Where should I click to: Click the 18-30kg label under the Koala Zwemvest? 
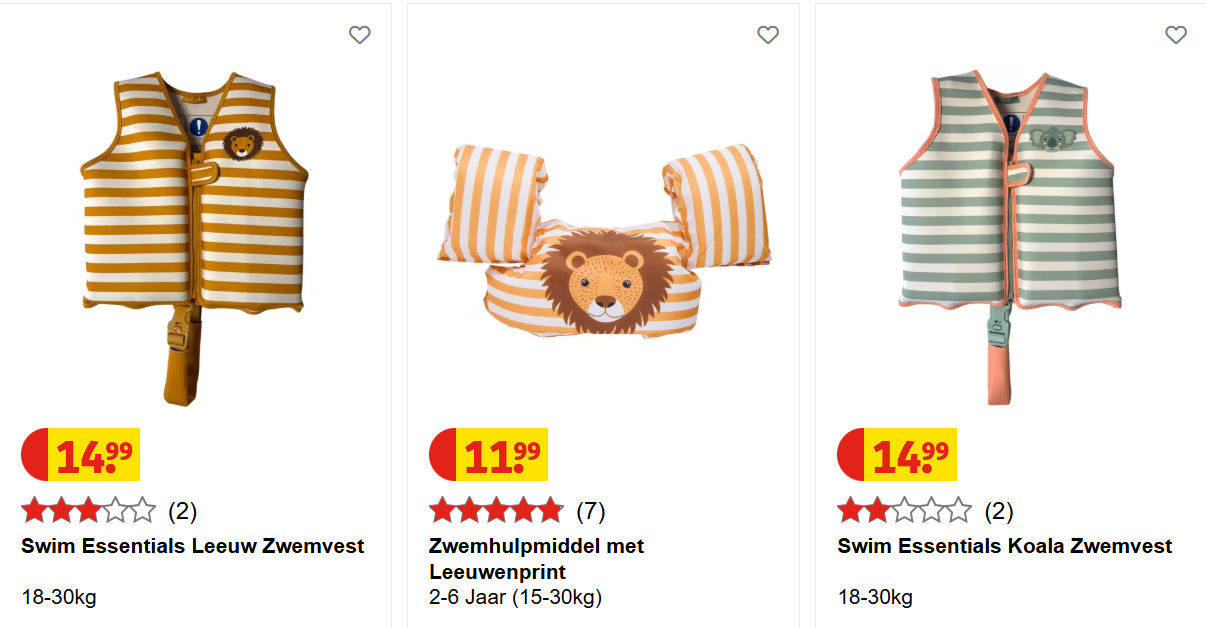[875, 597]
